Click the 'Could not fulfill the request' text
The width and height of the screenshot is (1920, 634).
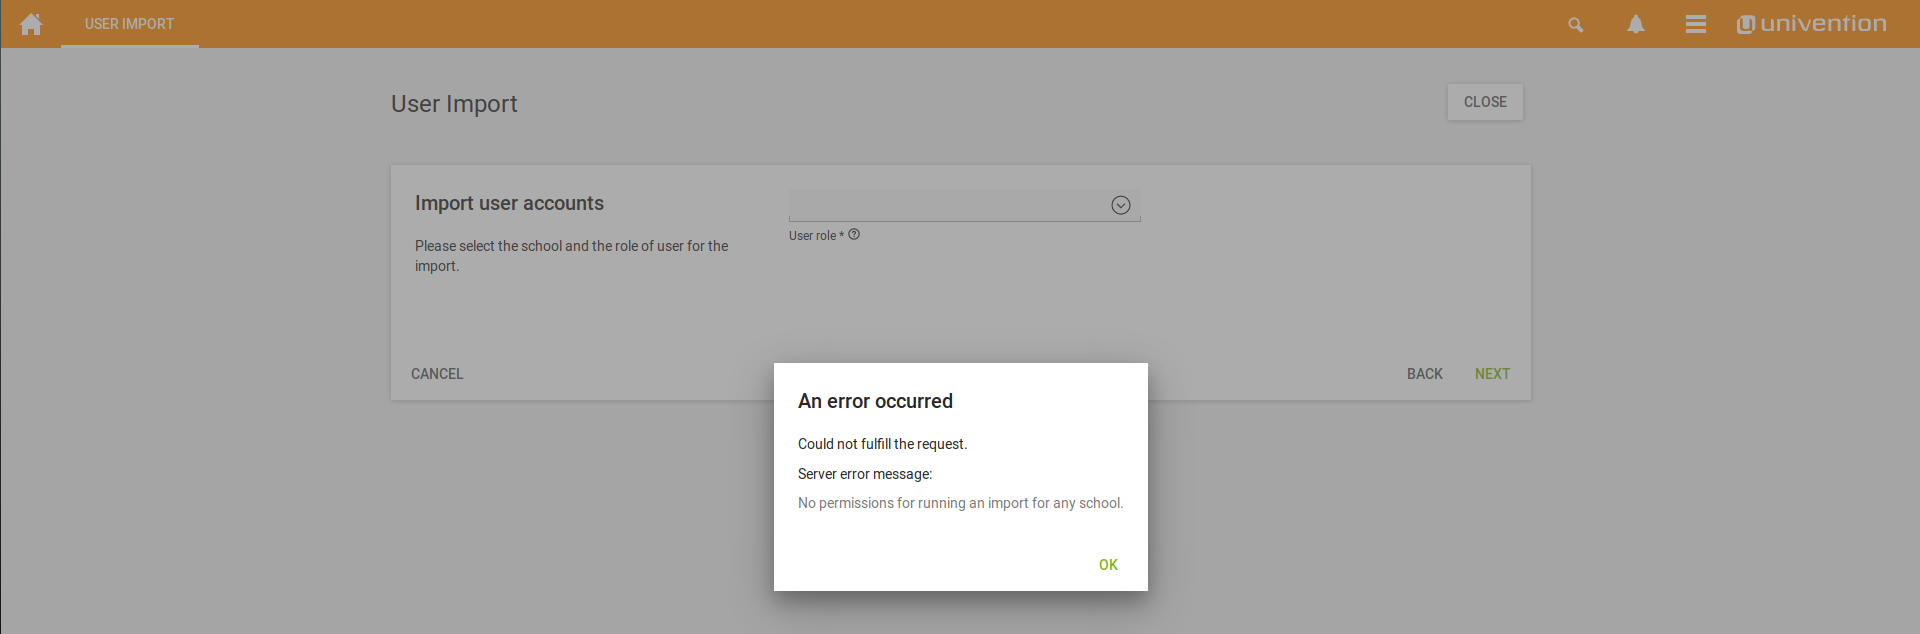pyautogui.click(x=882, y=444)
